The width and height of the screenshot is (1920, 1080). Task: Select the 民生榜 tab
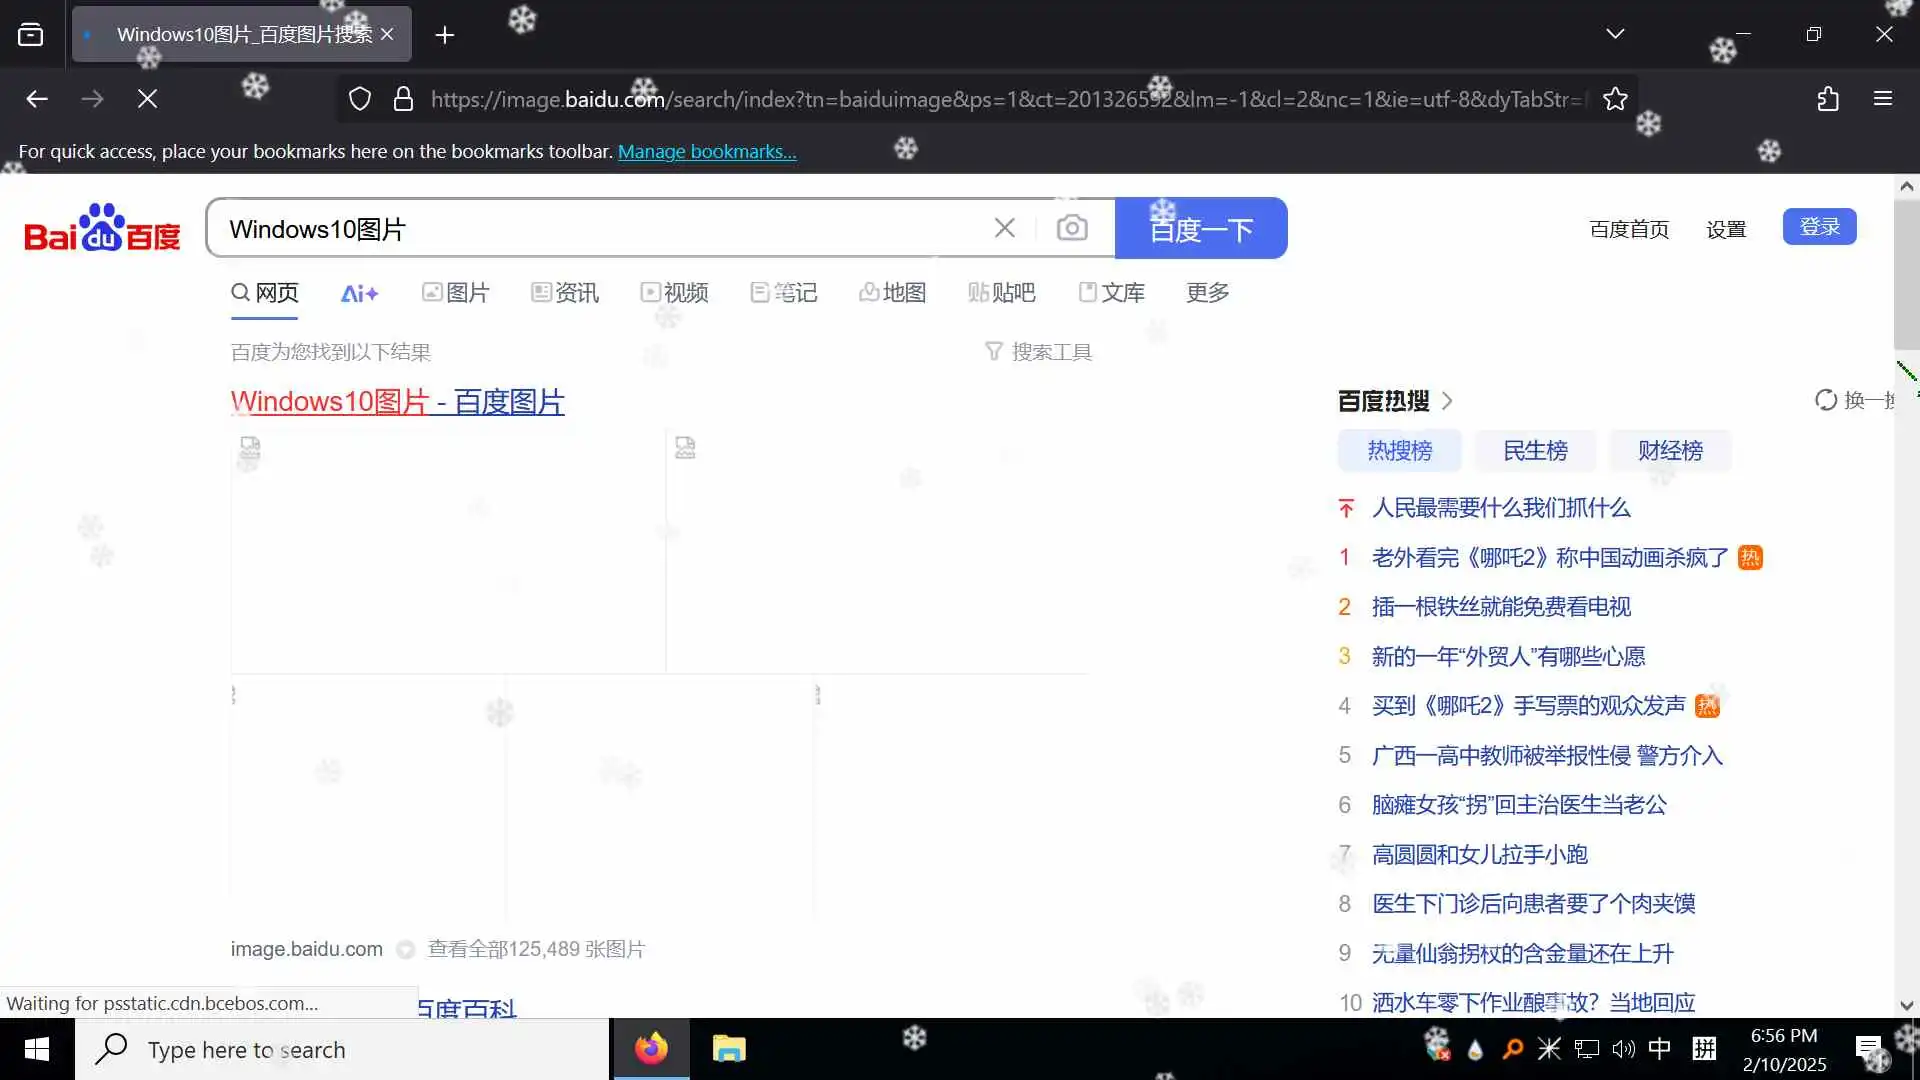(x=1535, y=451)
